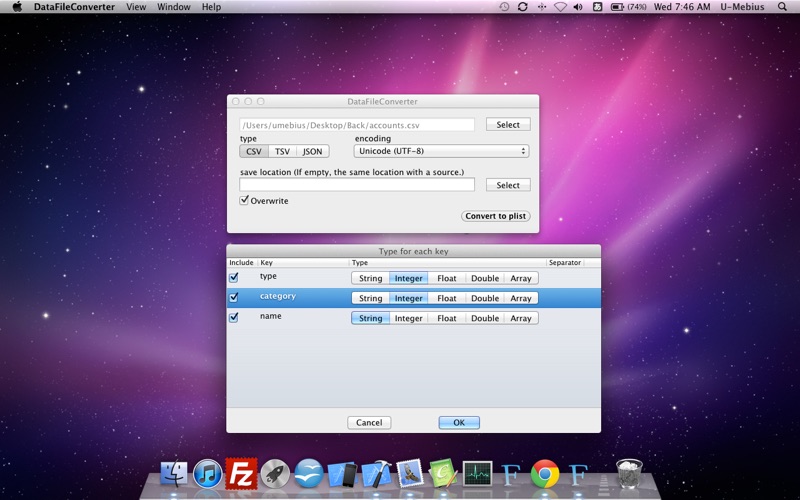Toggle Include checkbox for the name key
The image size is (800, 500).
(x=234, y=318)
